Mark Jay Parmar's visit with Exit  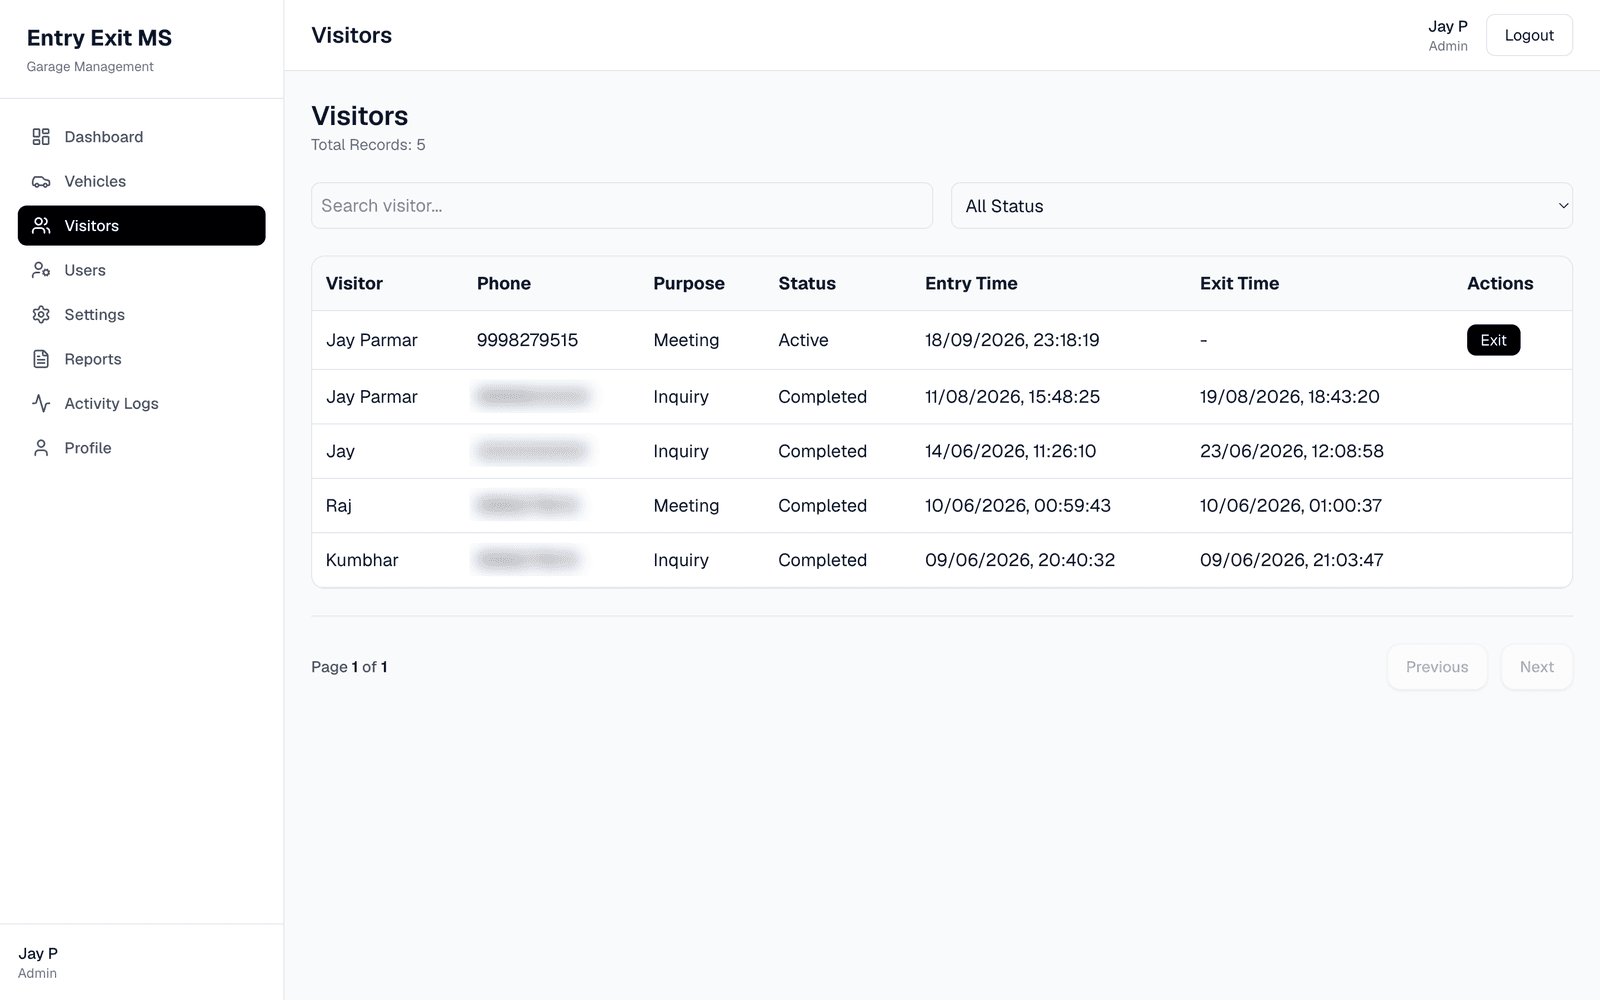coord(1493,340)
